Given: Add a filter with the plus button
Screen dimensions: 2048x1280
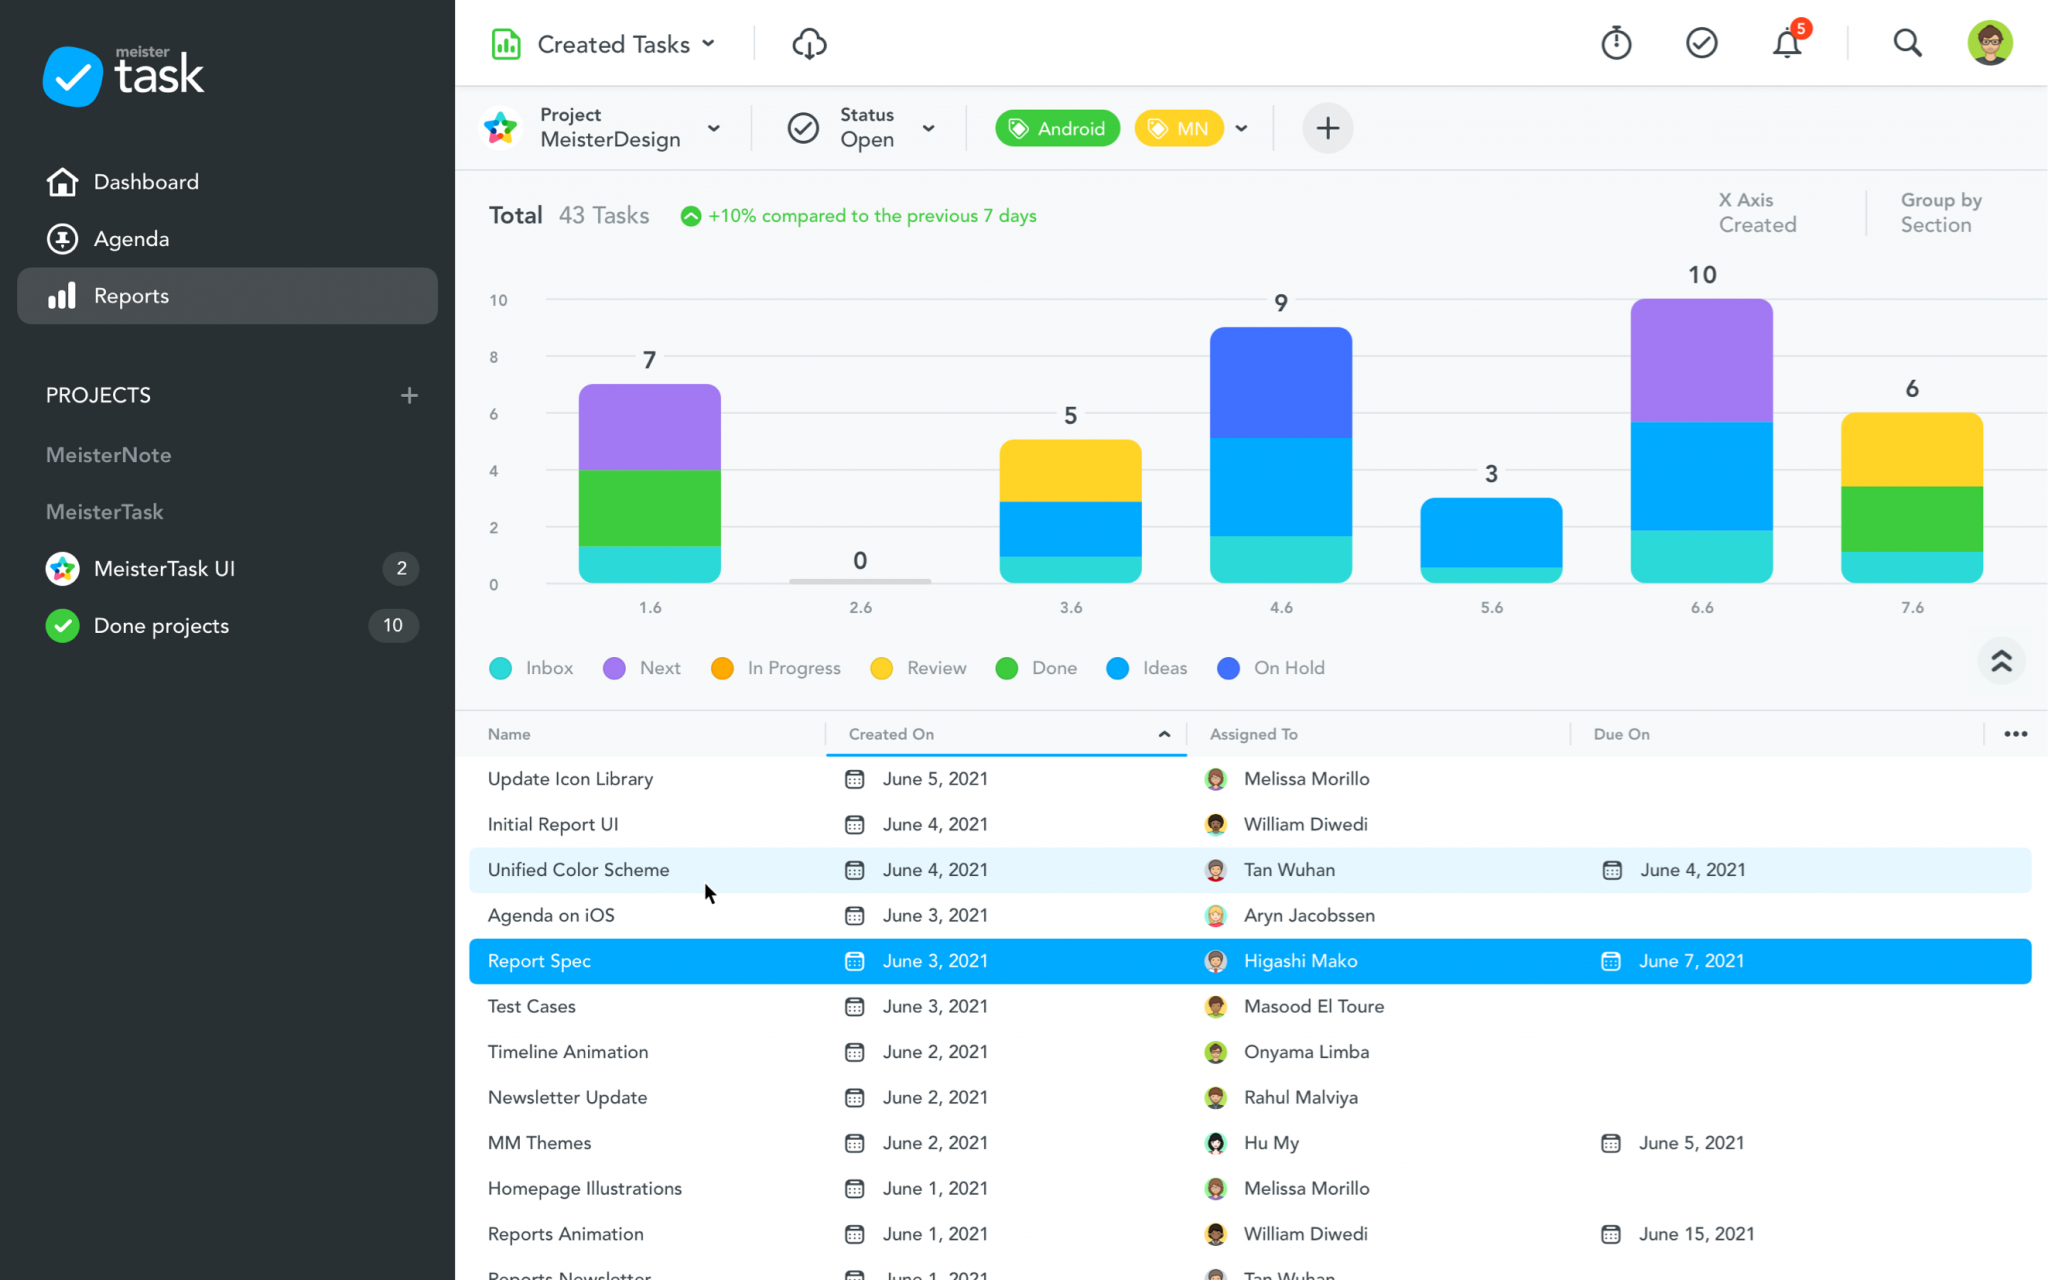Looking at the screenshot, I should (1327, 128).
